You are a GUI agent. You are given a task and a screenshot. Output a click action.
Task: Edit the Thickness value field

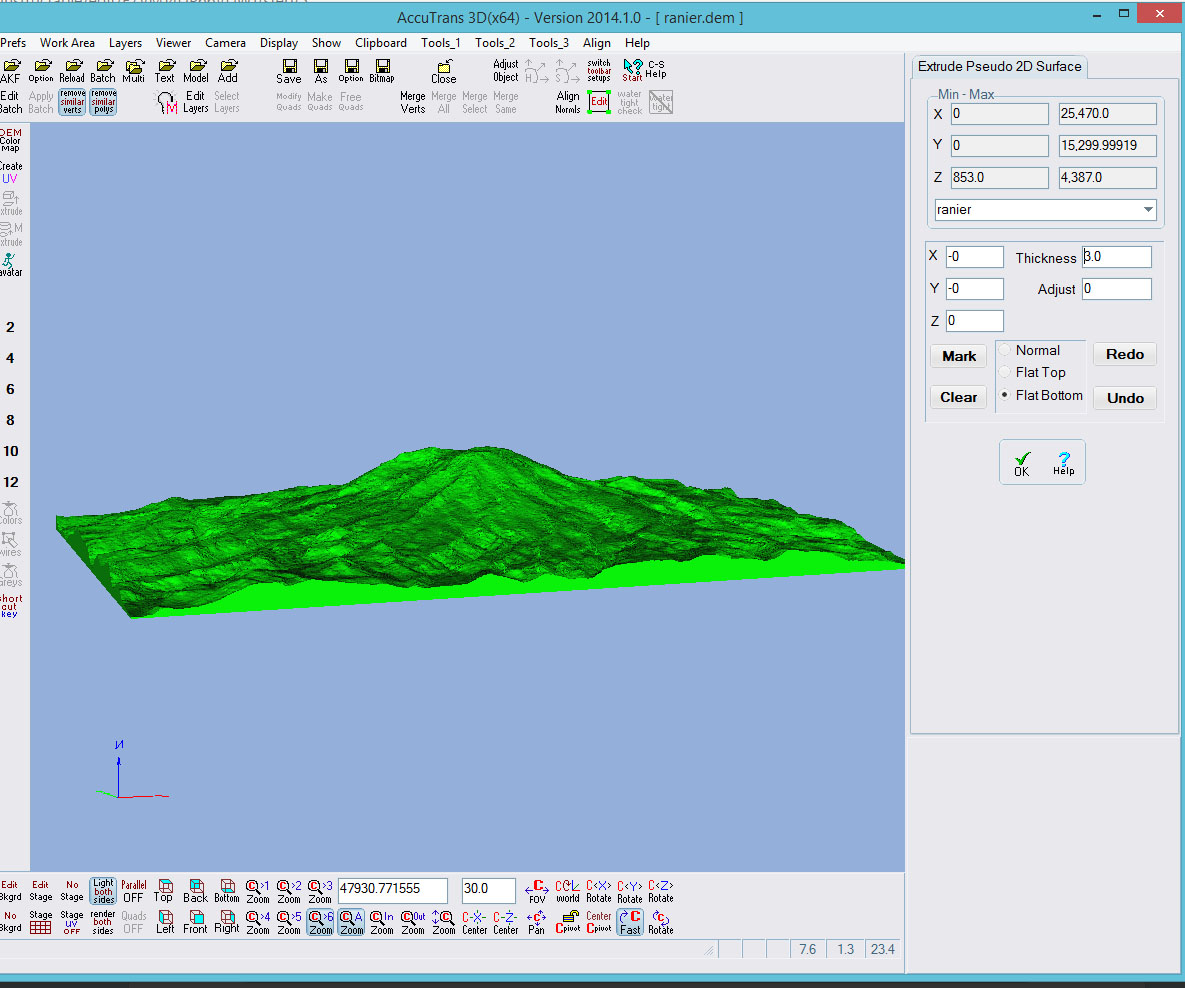[x=1116, y=257]
